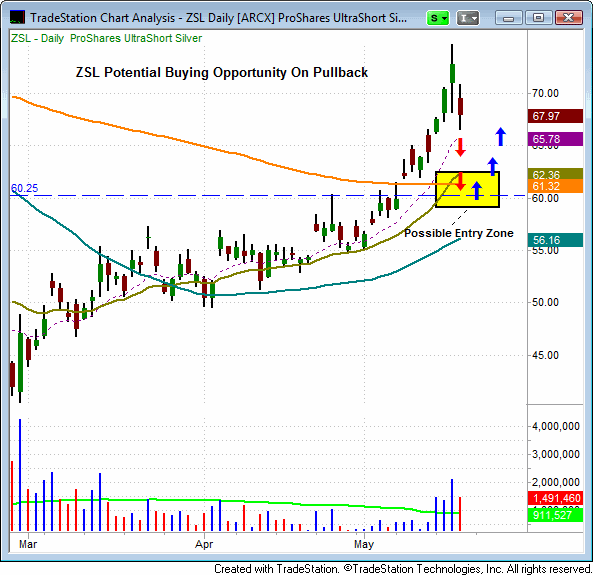
Task: Select the chart title 'ZSL Potential Buying Opportunity On Pullback'
Action: click(222, 72)
